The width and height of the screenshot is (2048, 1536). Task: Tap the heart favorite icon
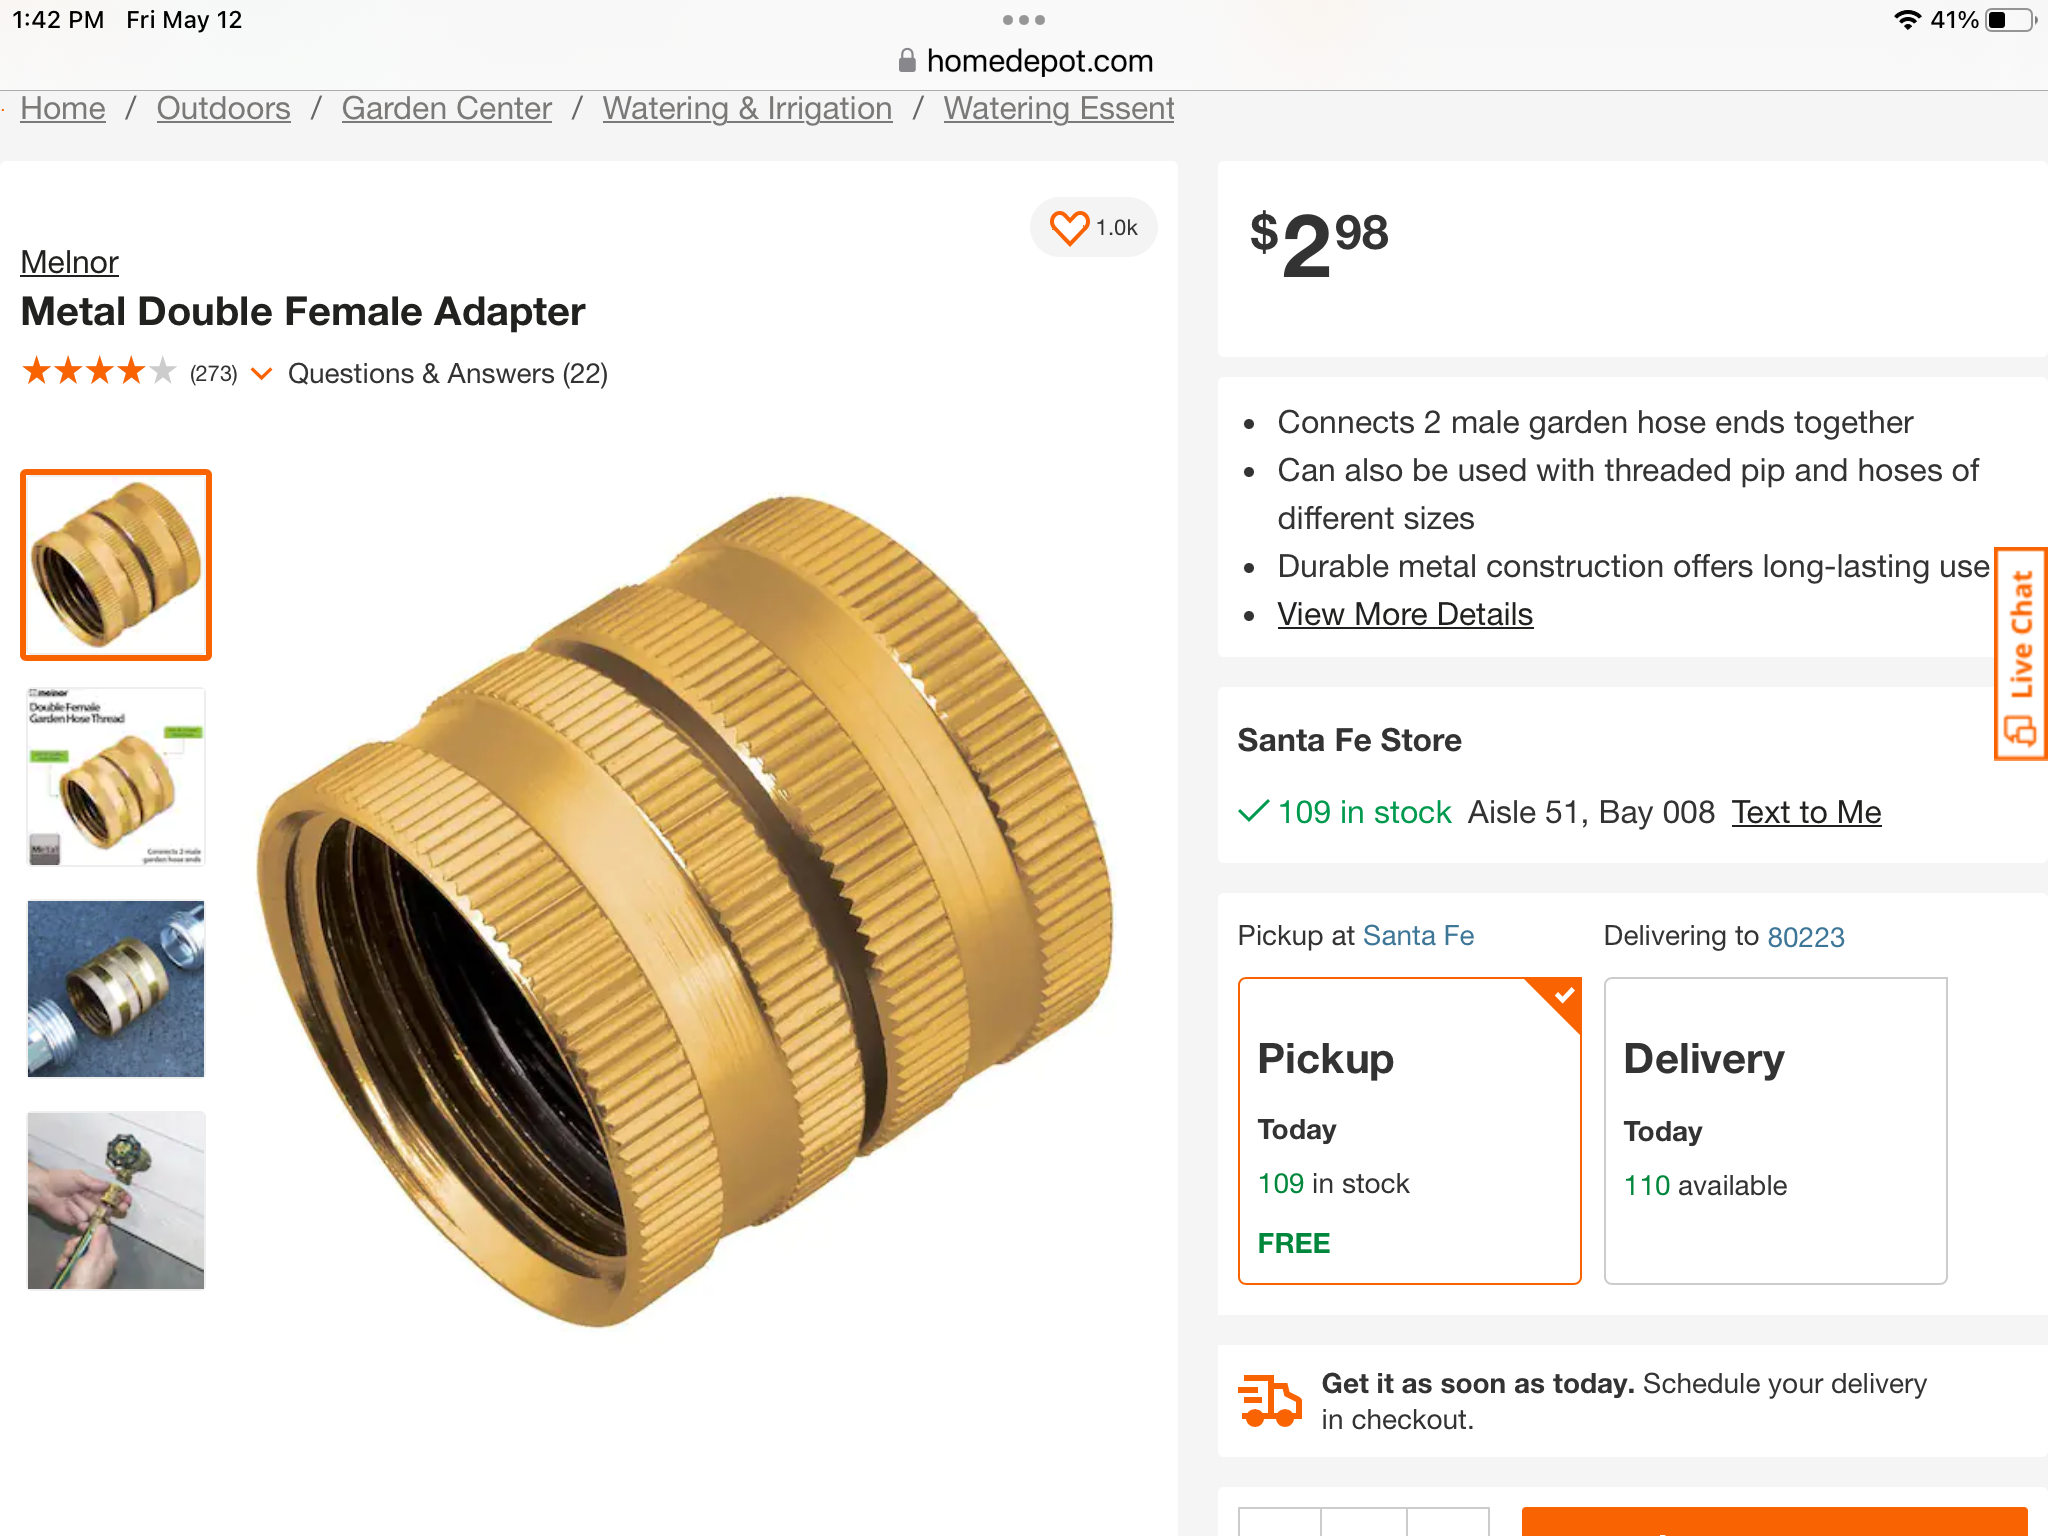tap(1069, 228)
